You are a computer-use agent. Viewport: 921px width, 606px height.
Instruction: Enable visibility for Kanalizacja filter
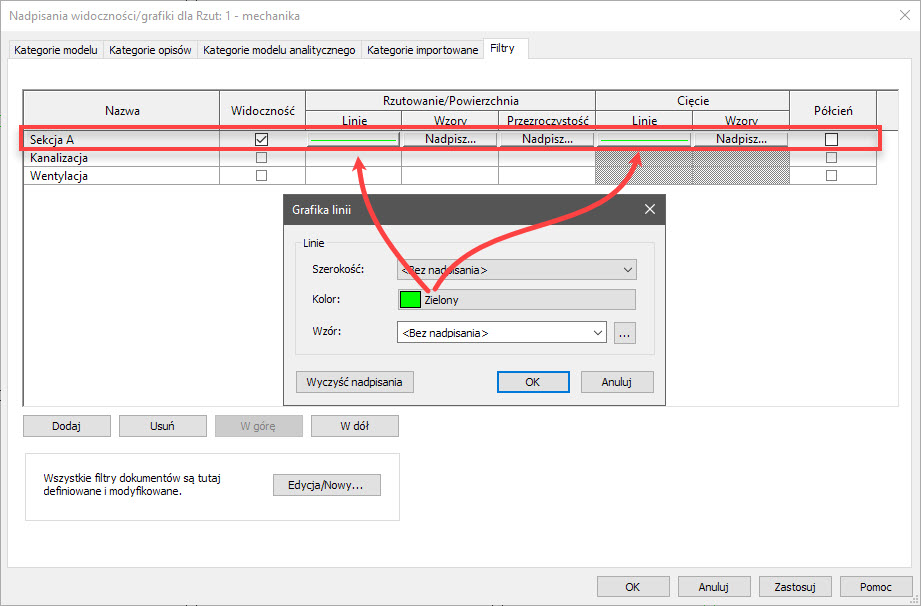coord(262,158)
